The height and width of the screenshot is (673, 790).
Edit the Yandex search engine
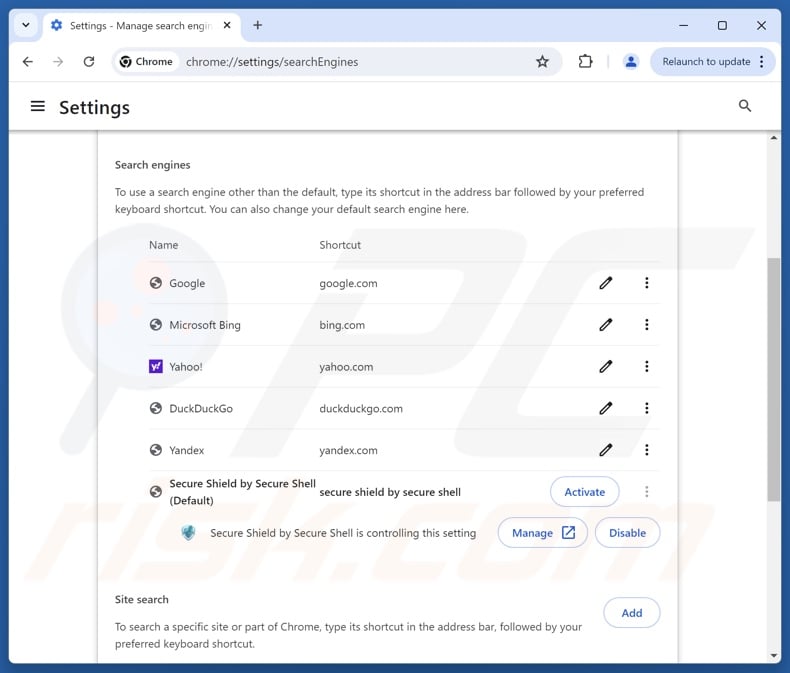pos(606,450)
